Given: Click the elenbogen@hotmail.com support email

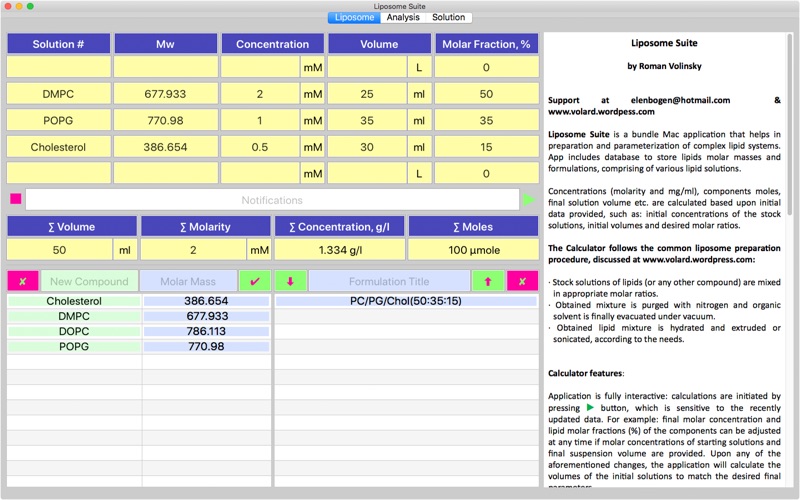Looking at the screenshot, I should 680,100.
